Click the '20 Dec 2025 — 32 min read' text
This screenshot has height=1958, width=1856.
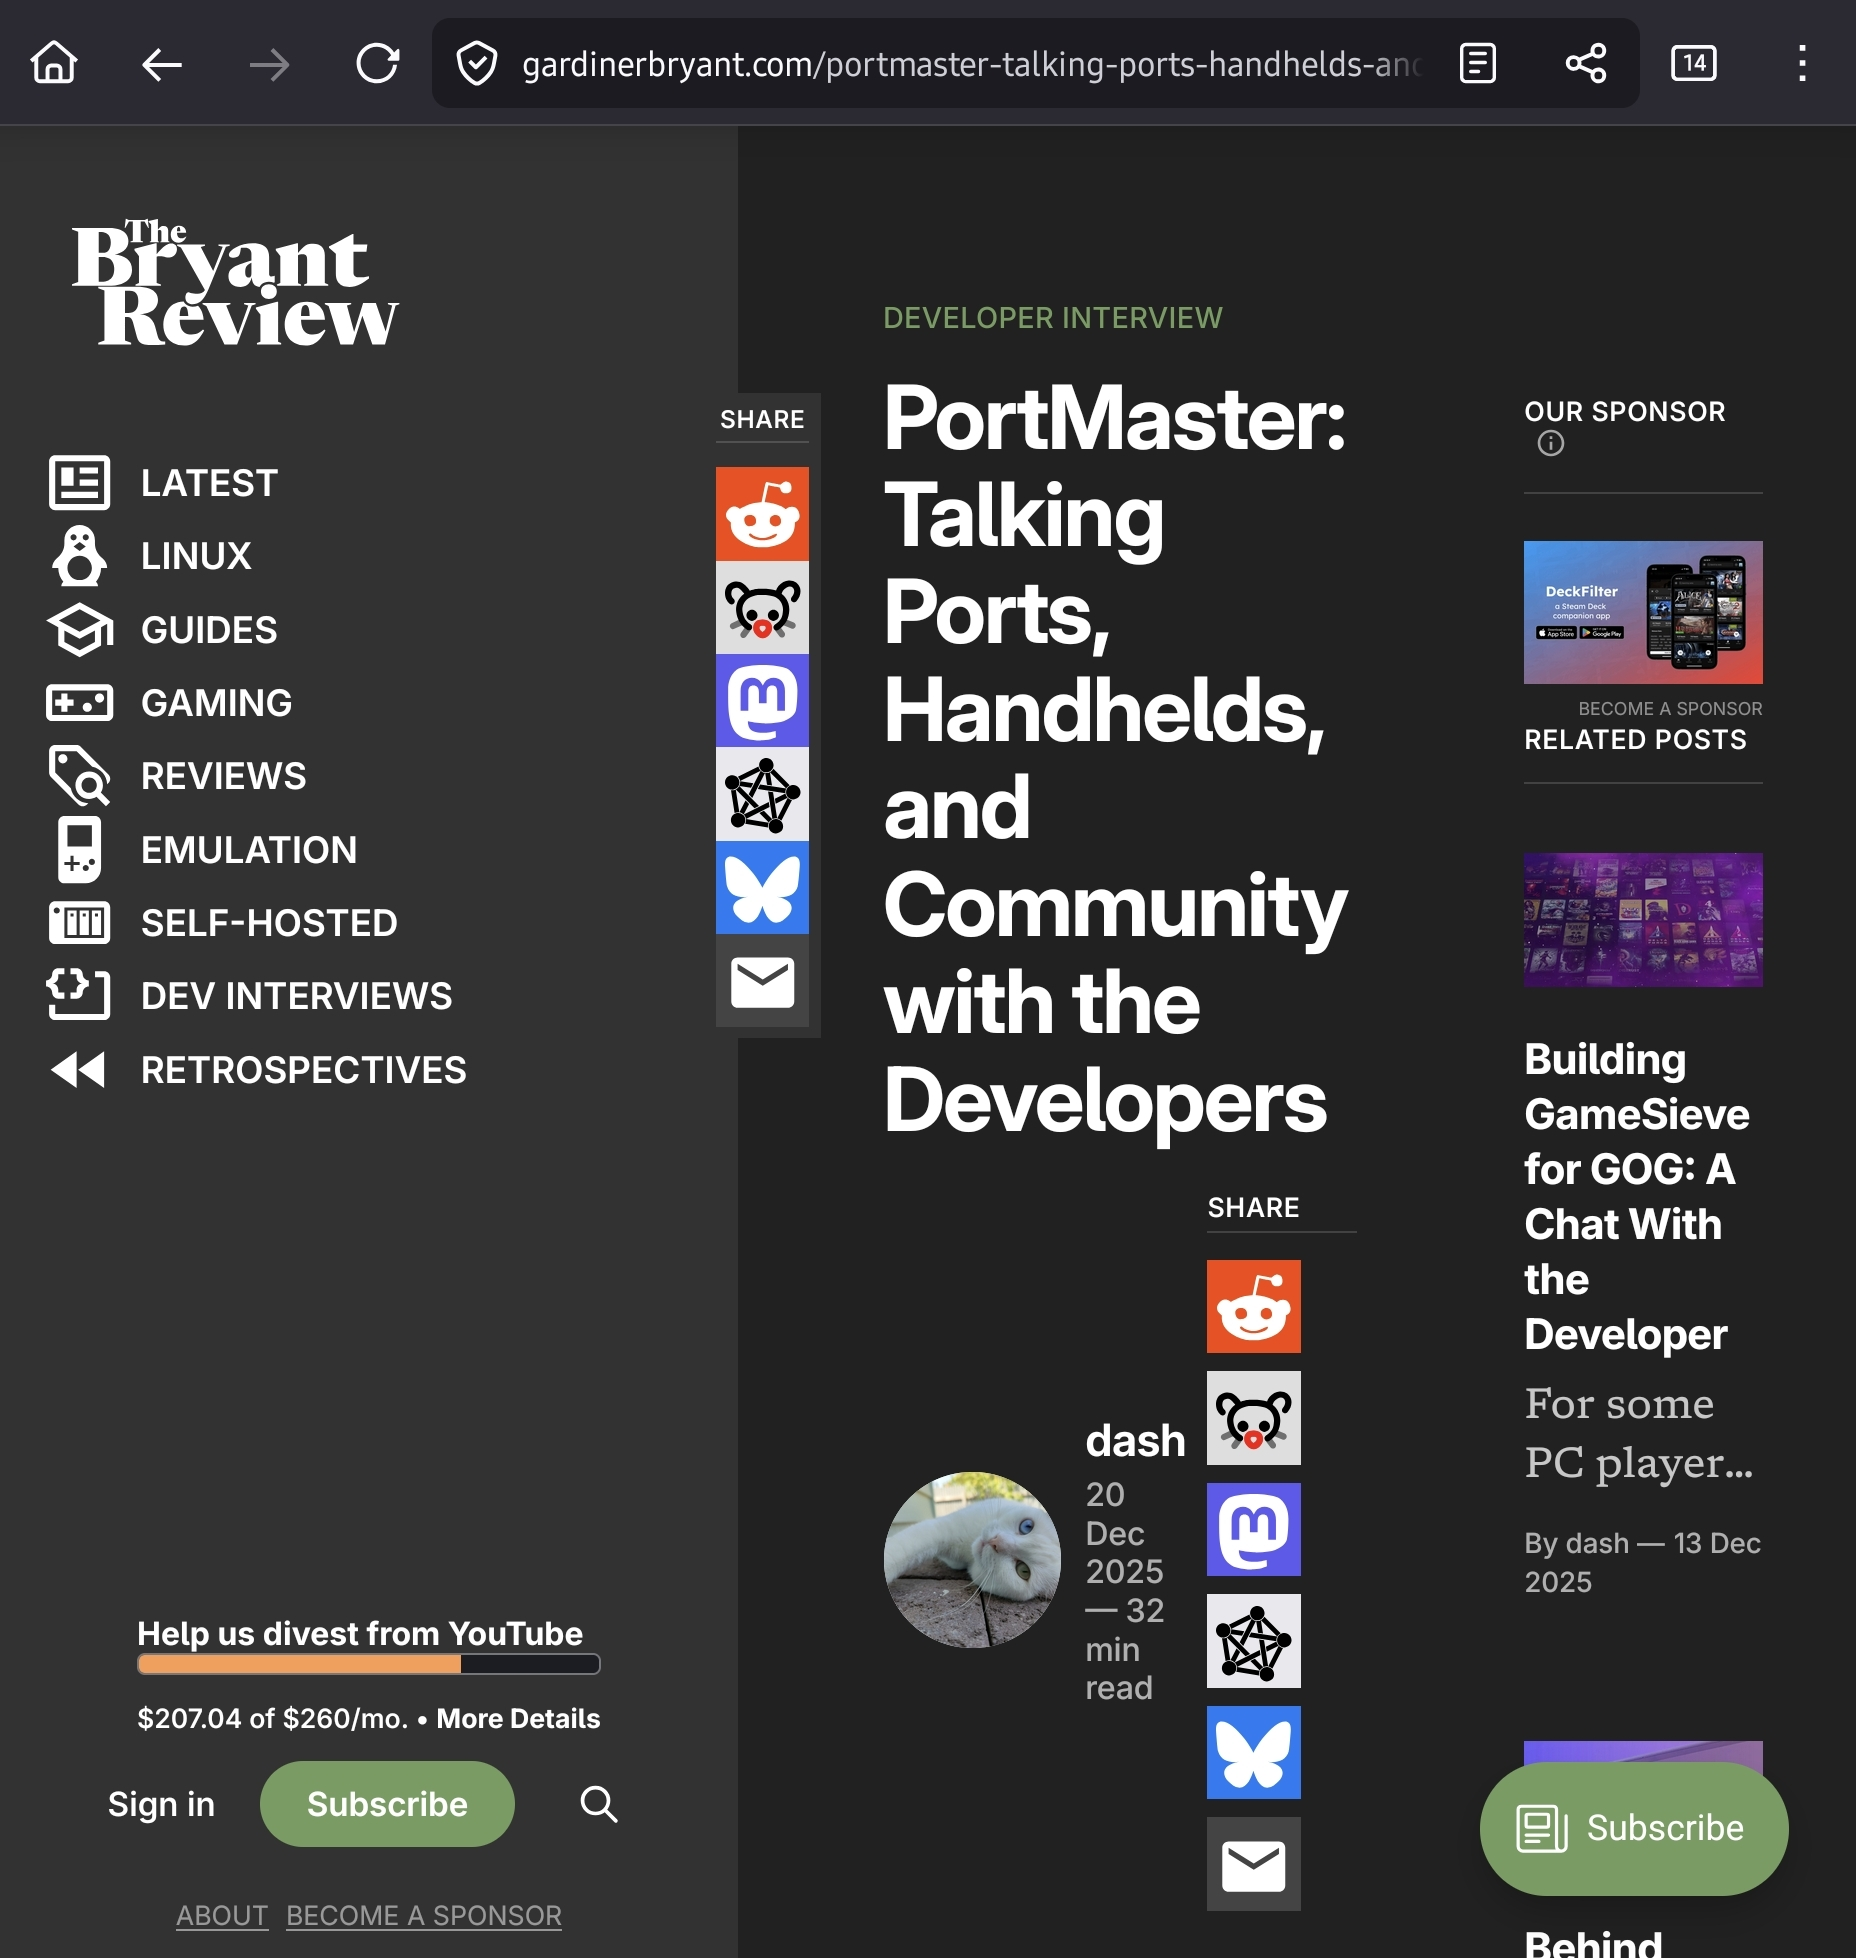[1125, 1591]
